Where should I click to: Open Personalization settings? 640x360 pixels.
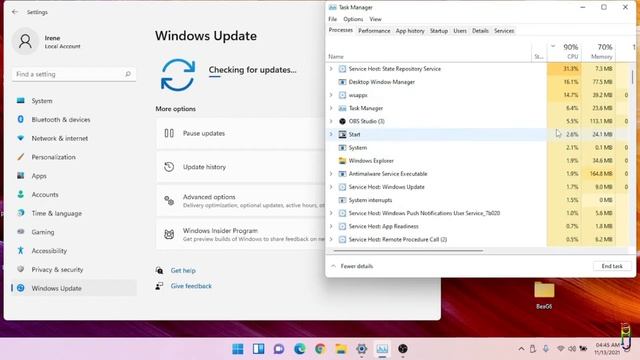73,157
